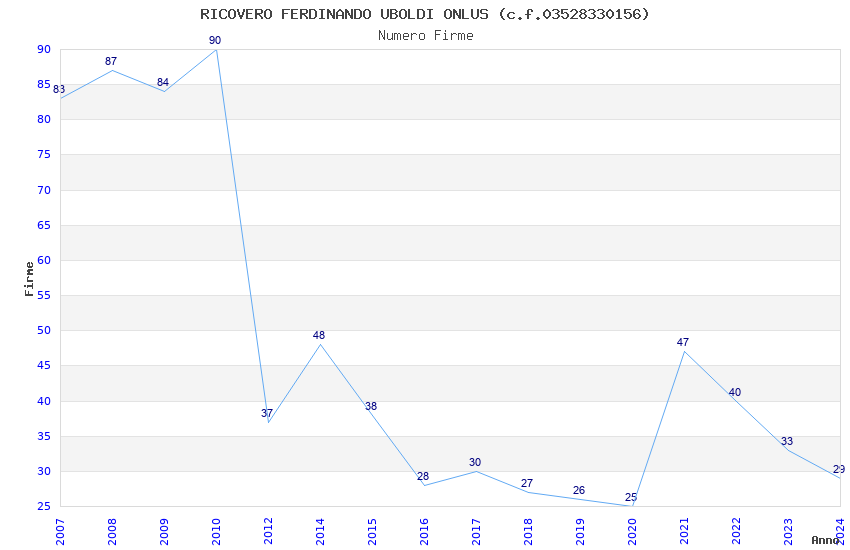Click the x-axis year label 2015
This screenshot has height=550, width=850.
tap(372, 532)
